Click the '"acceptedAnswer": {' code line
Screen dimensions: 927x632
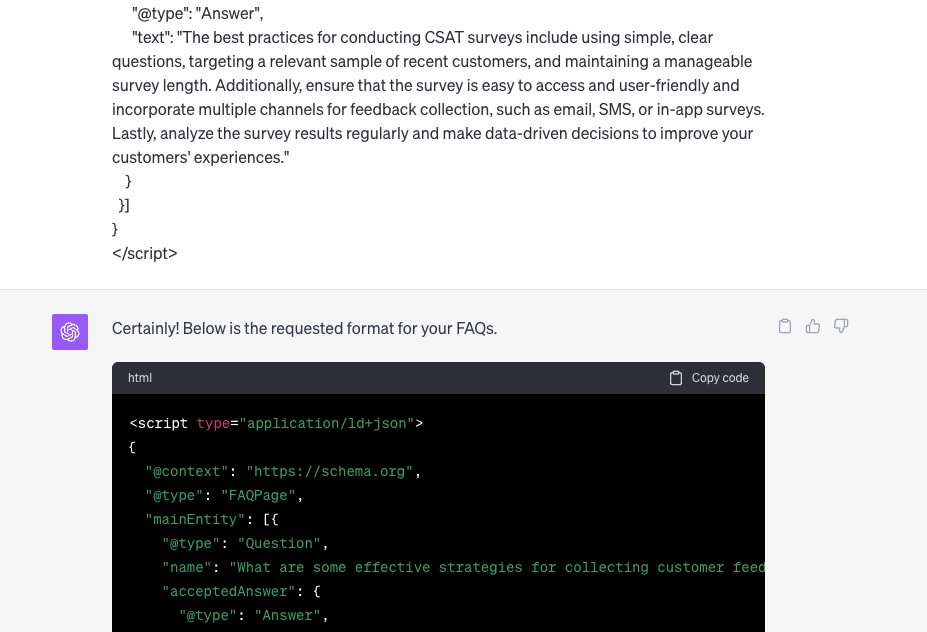pyautogui.click(x=241, y=592)
